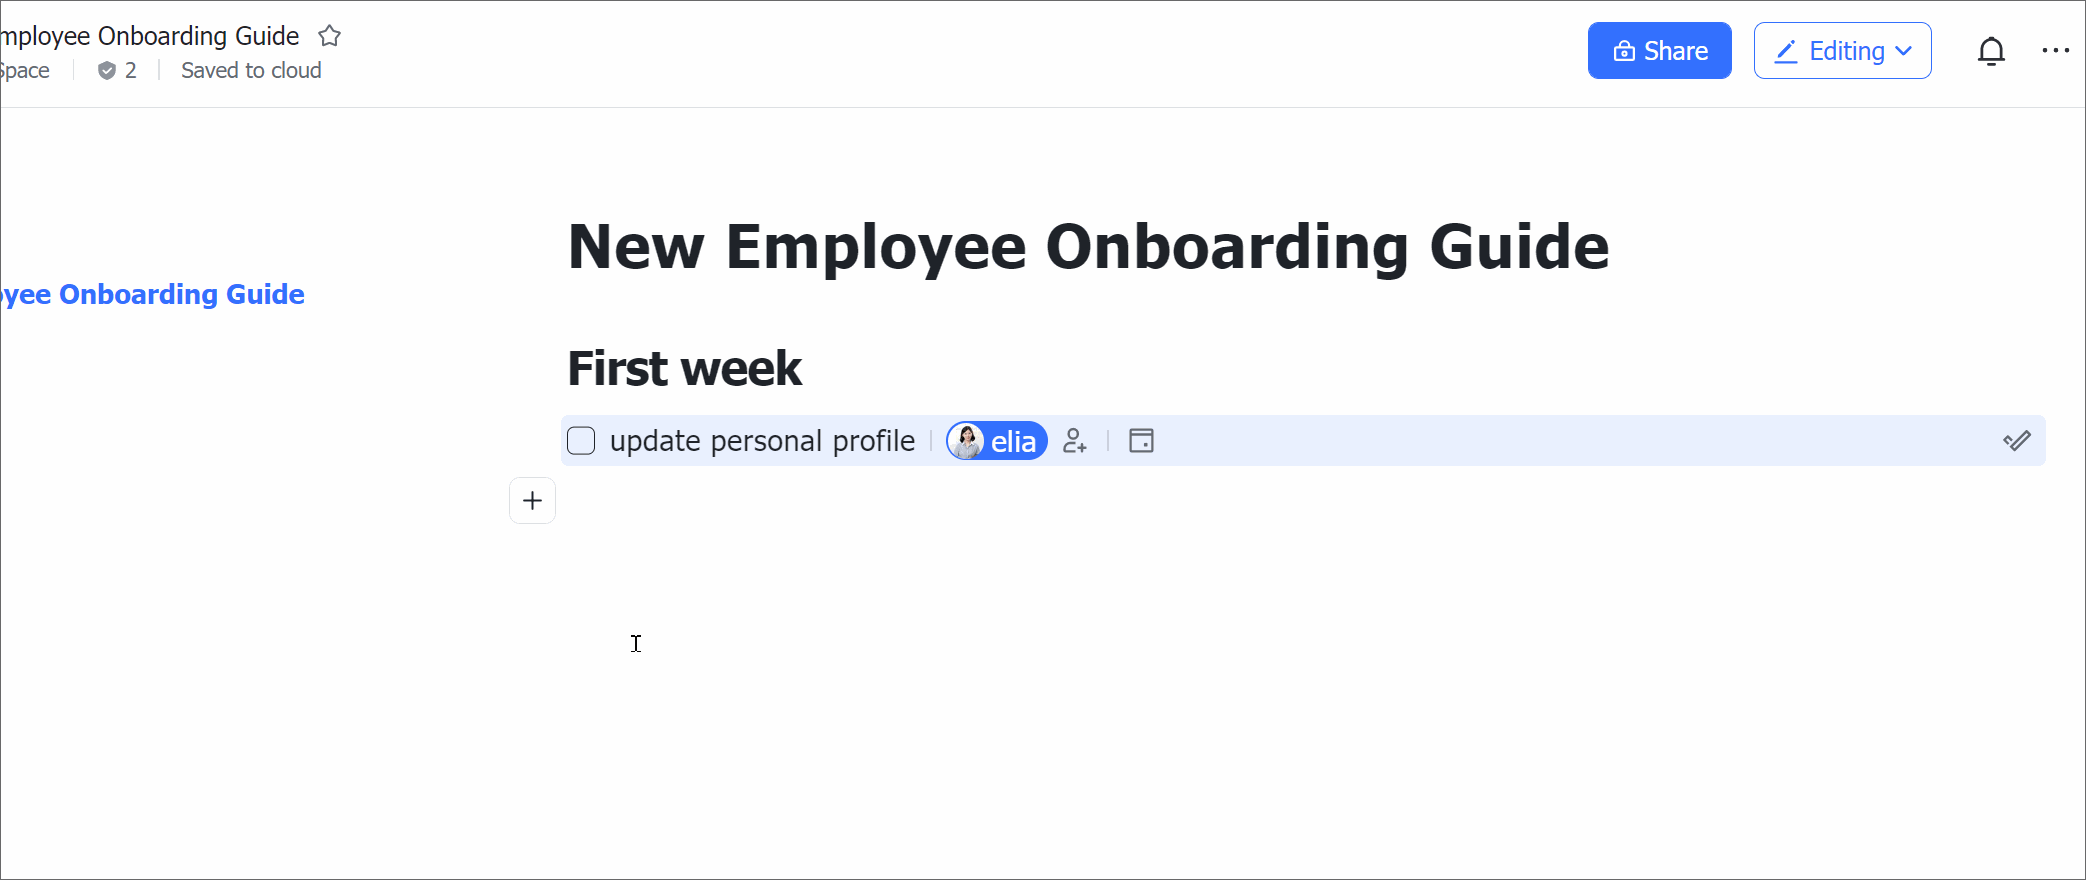
Task: Click into the First week heading
Action: coord(684,368)
